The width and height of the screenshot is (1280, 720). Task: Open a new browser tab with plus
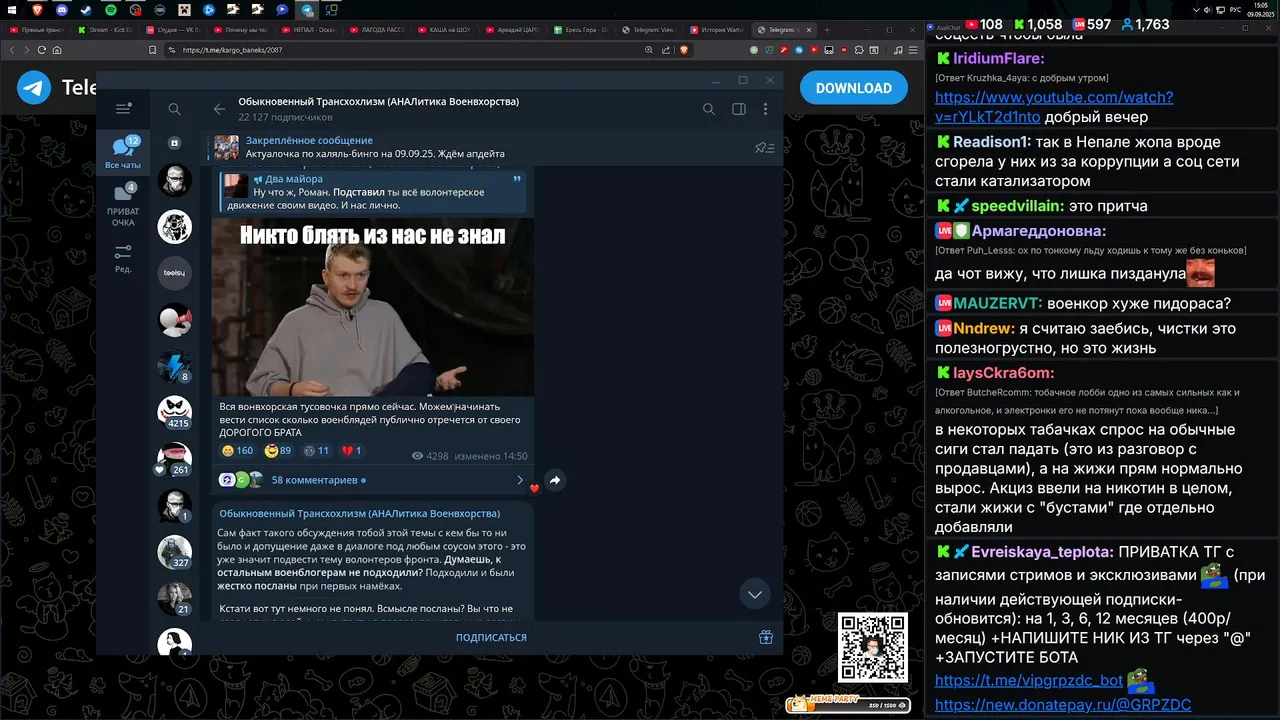[x=827, y=30]
